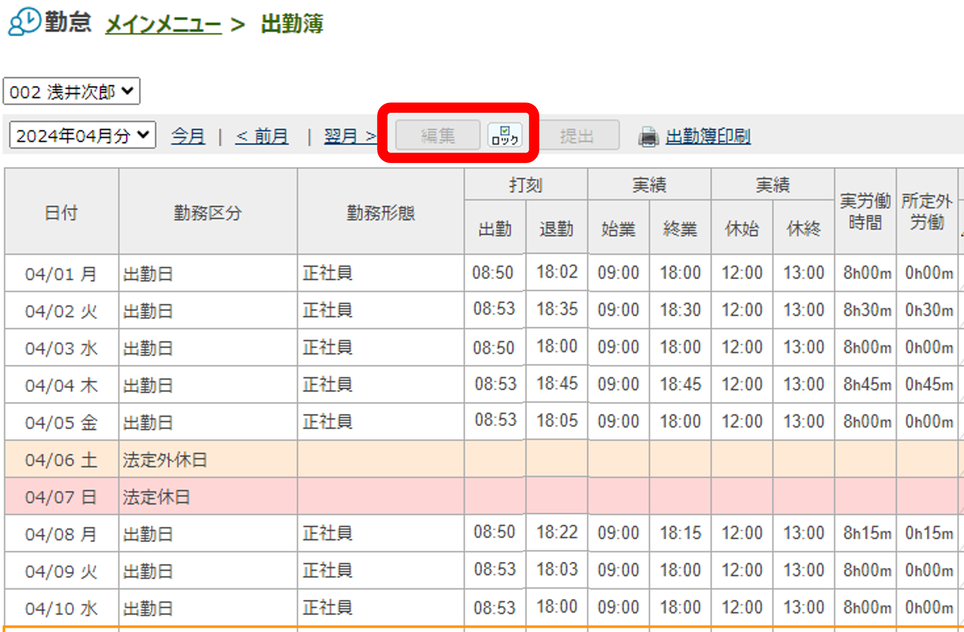Viewport: 964px width, 632px height.
Task: Click the 今月 link
Action: pos(188,136)
